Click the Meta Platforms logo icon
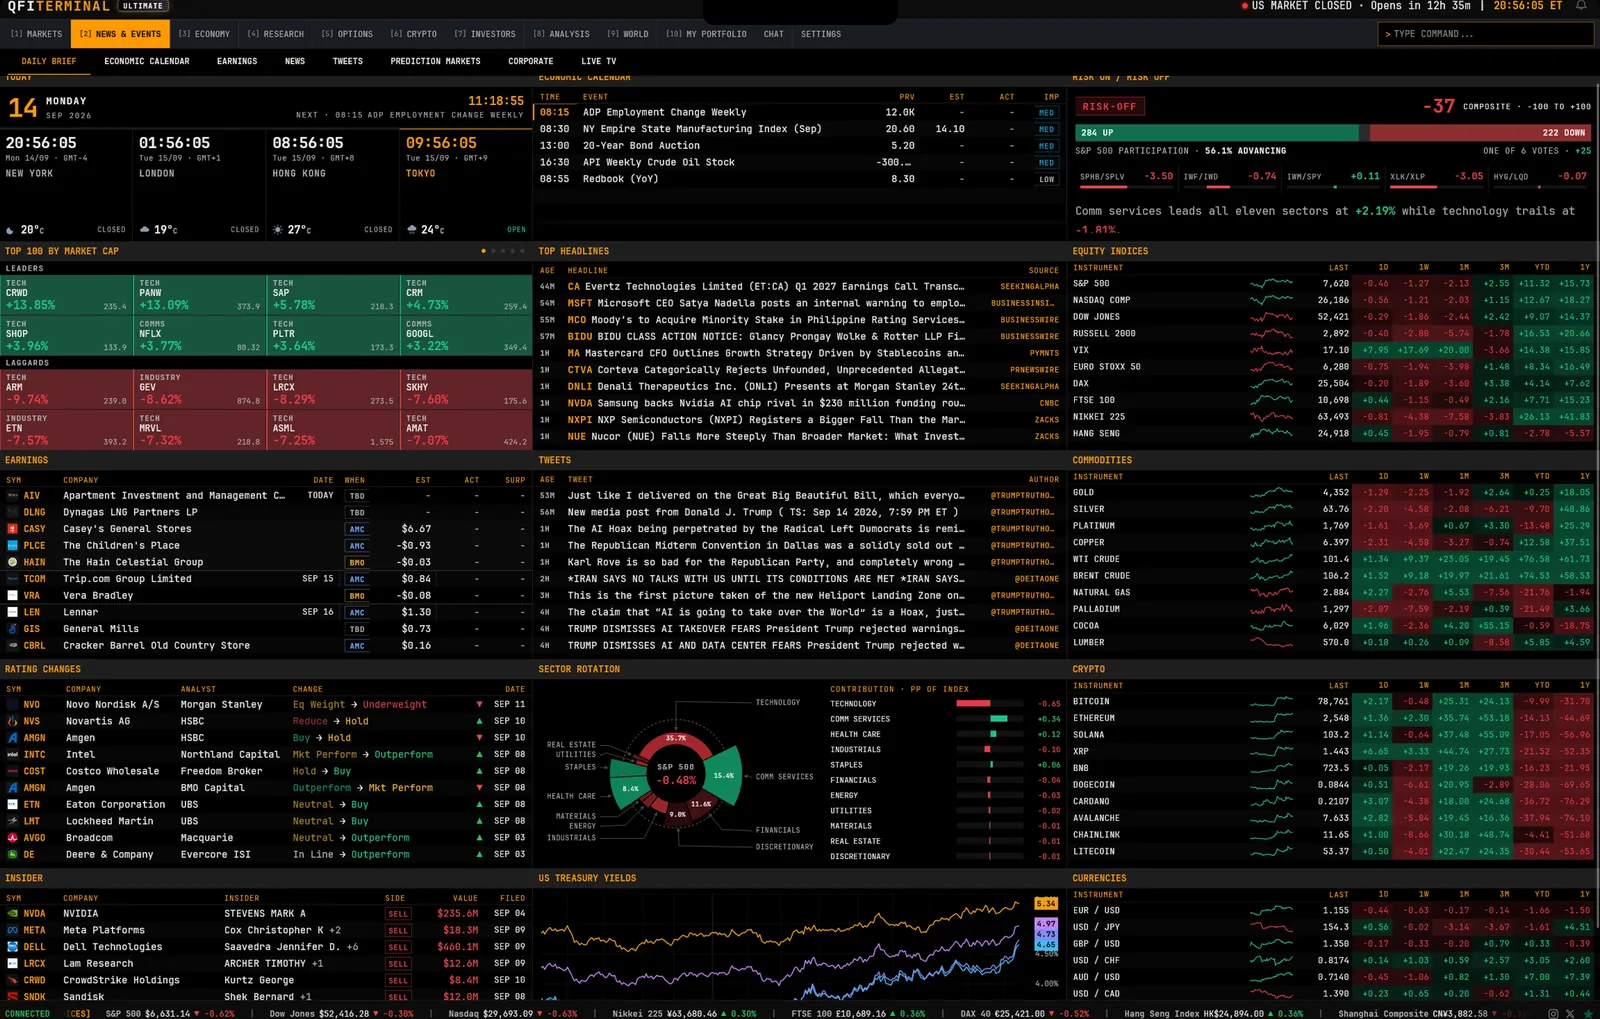 point(12,930)
